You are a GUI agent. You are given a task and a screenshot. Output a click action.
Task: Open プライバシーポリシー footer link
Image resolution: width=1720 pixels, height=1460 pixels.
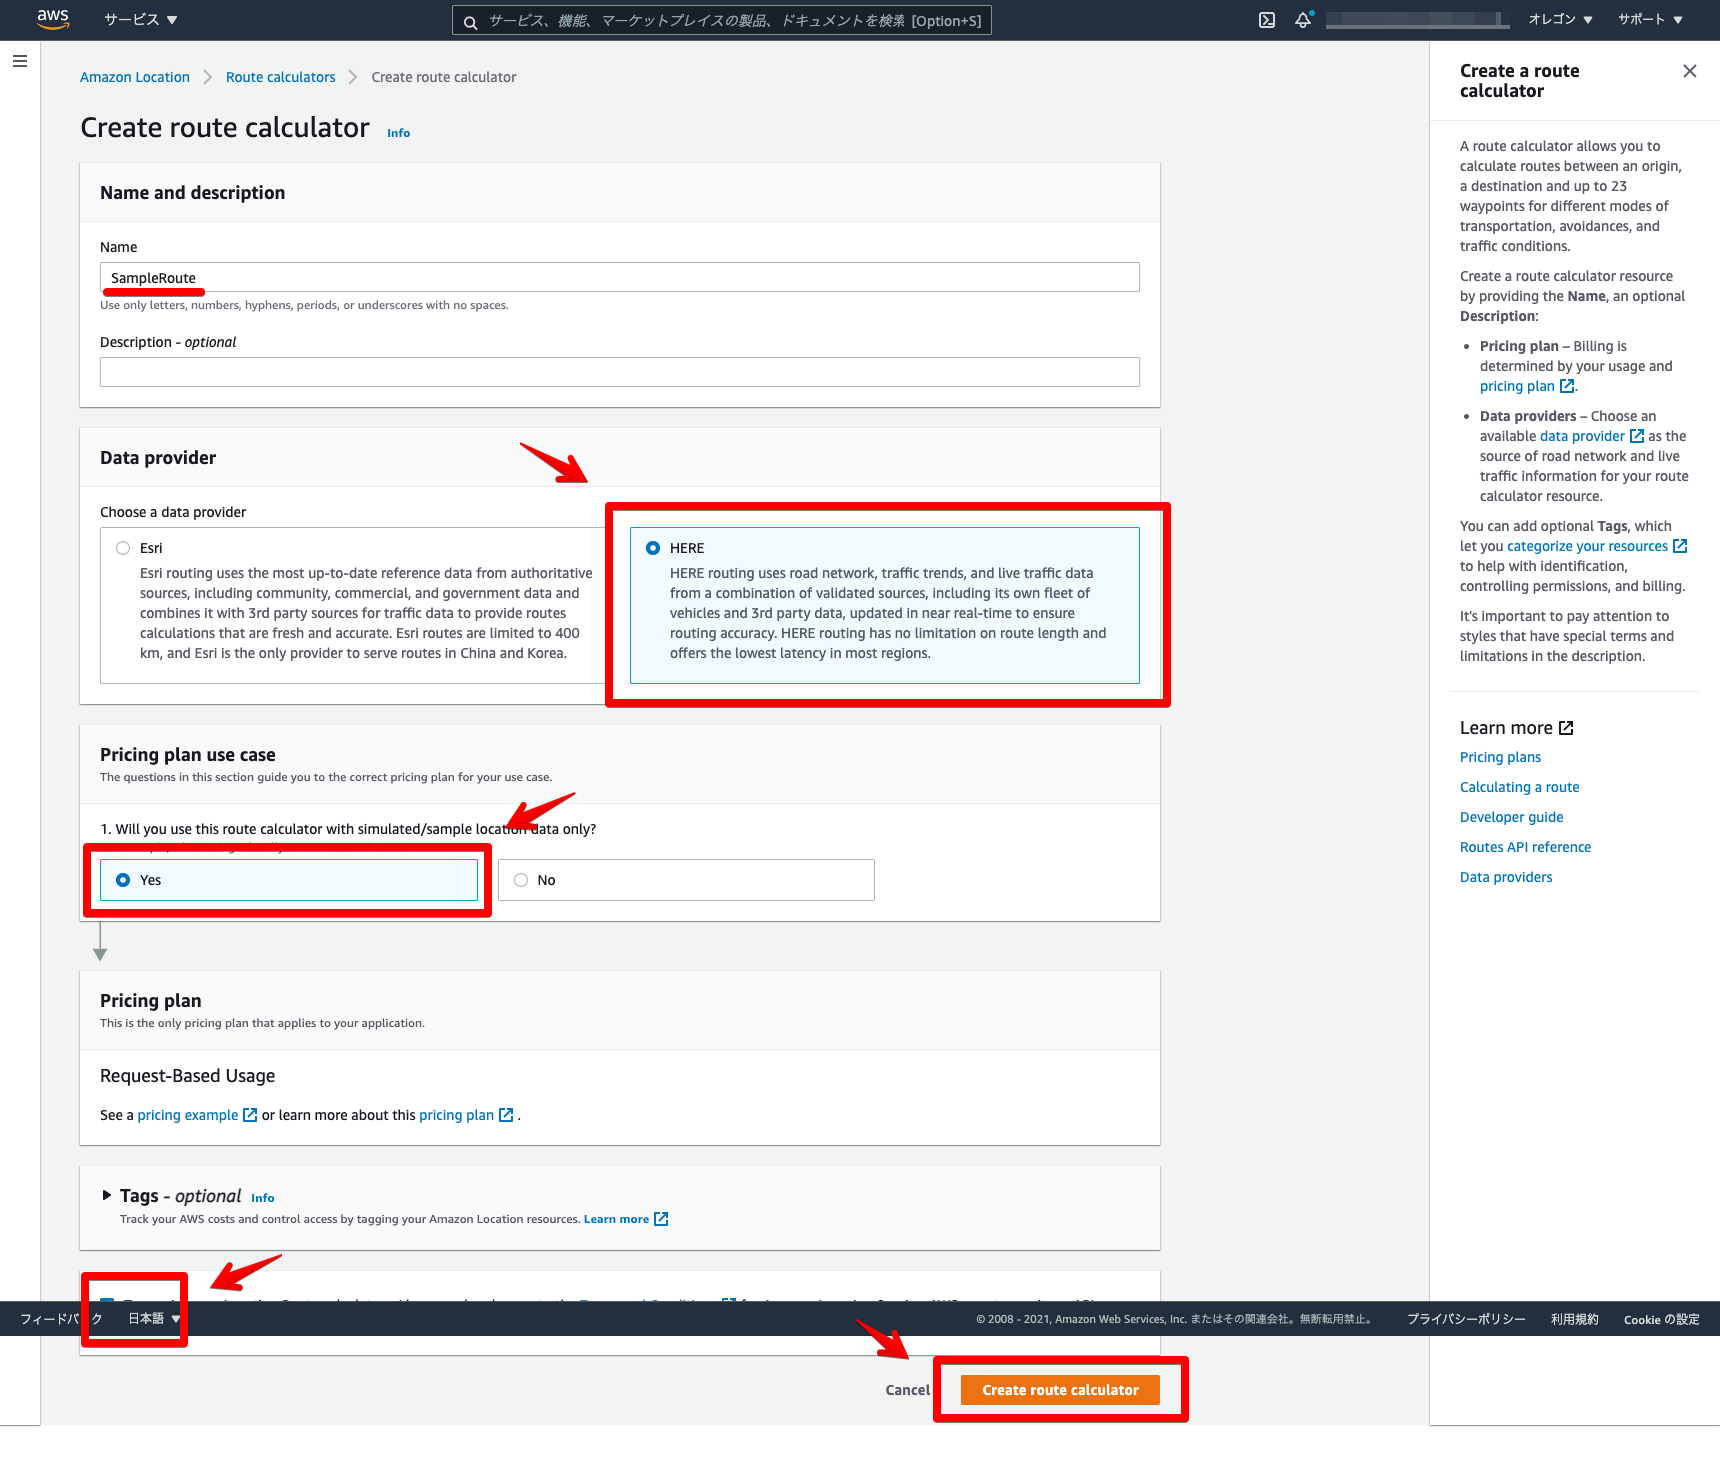point(1466,1319)
